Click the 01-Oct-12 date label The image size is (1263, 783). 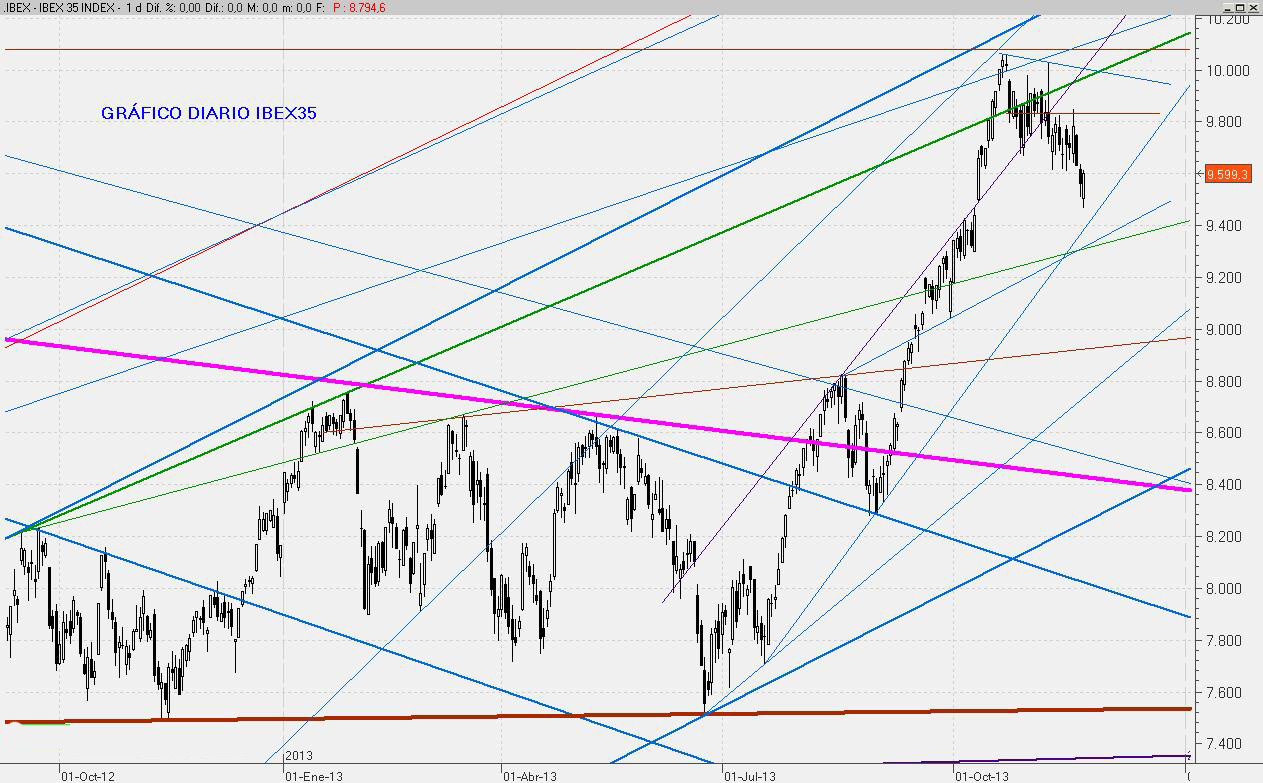[88, 774]
